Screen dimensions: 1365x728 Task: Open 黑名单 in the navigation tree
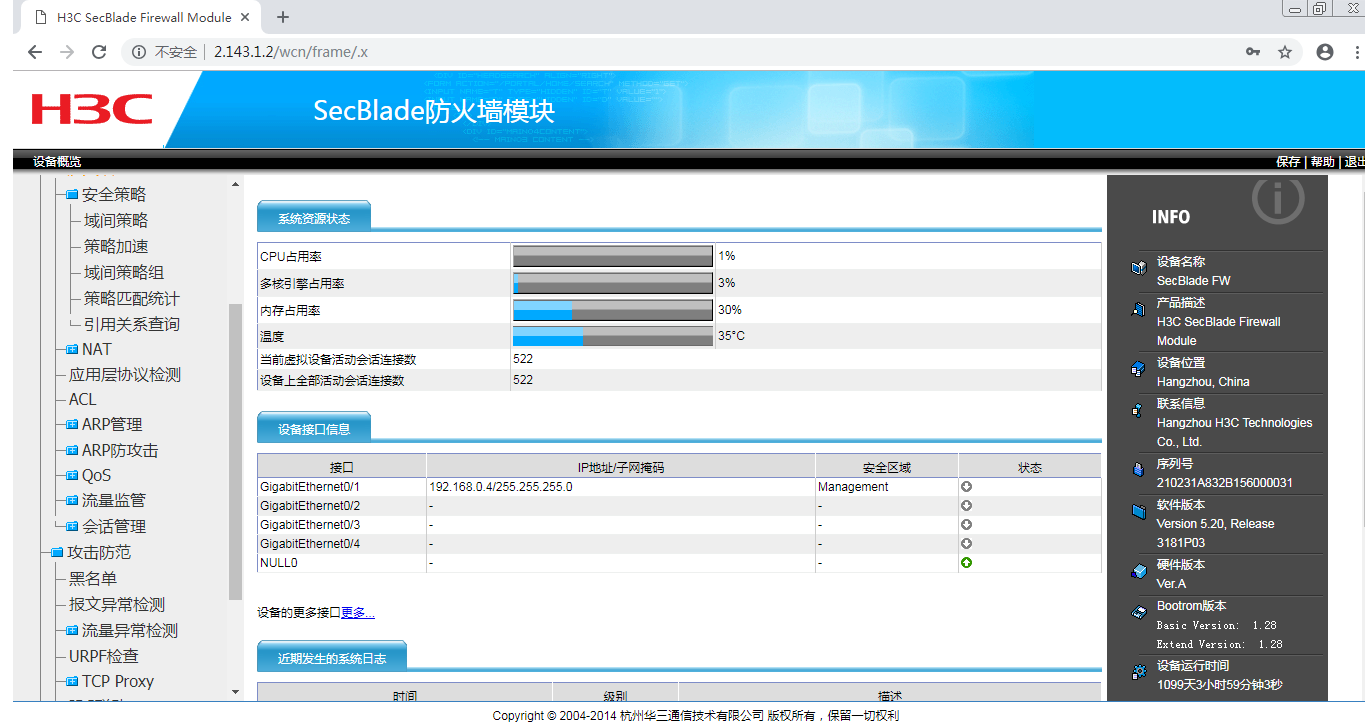[x=93, y=578]
